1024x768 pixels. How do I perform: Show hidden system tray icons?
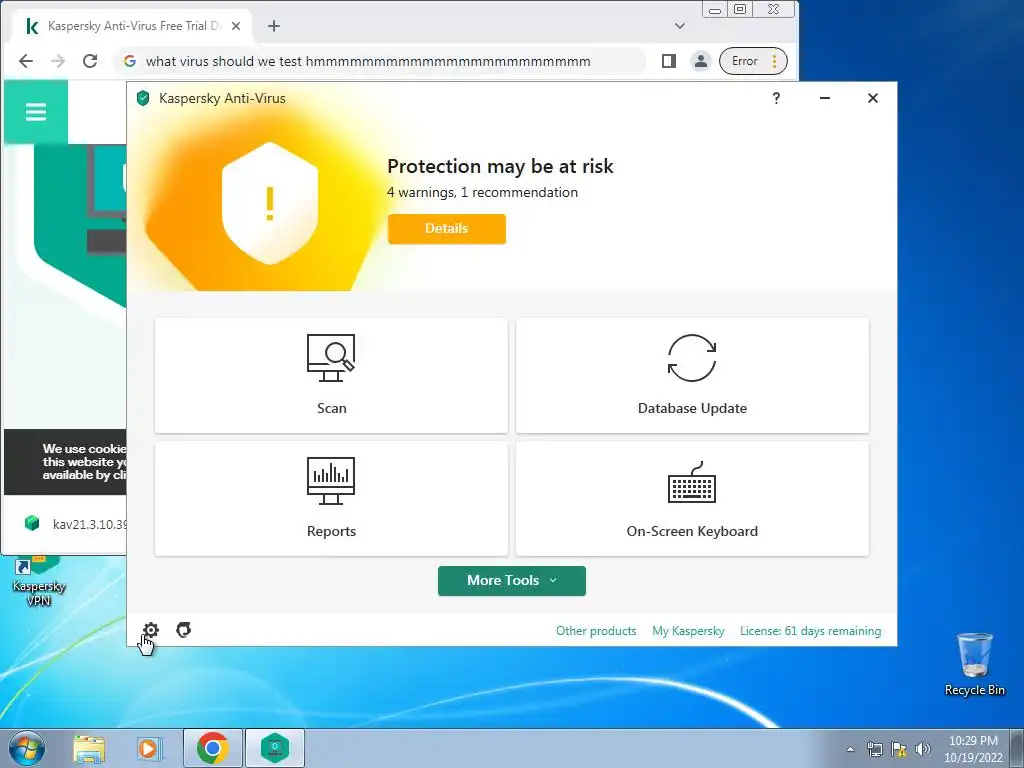(x=850, y=749)
